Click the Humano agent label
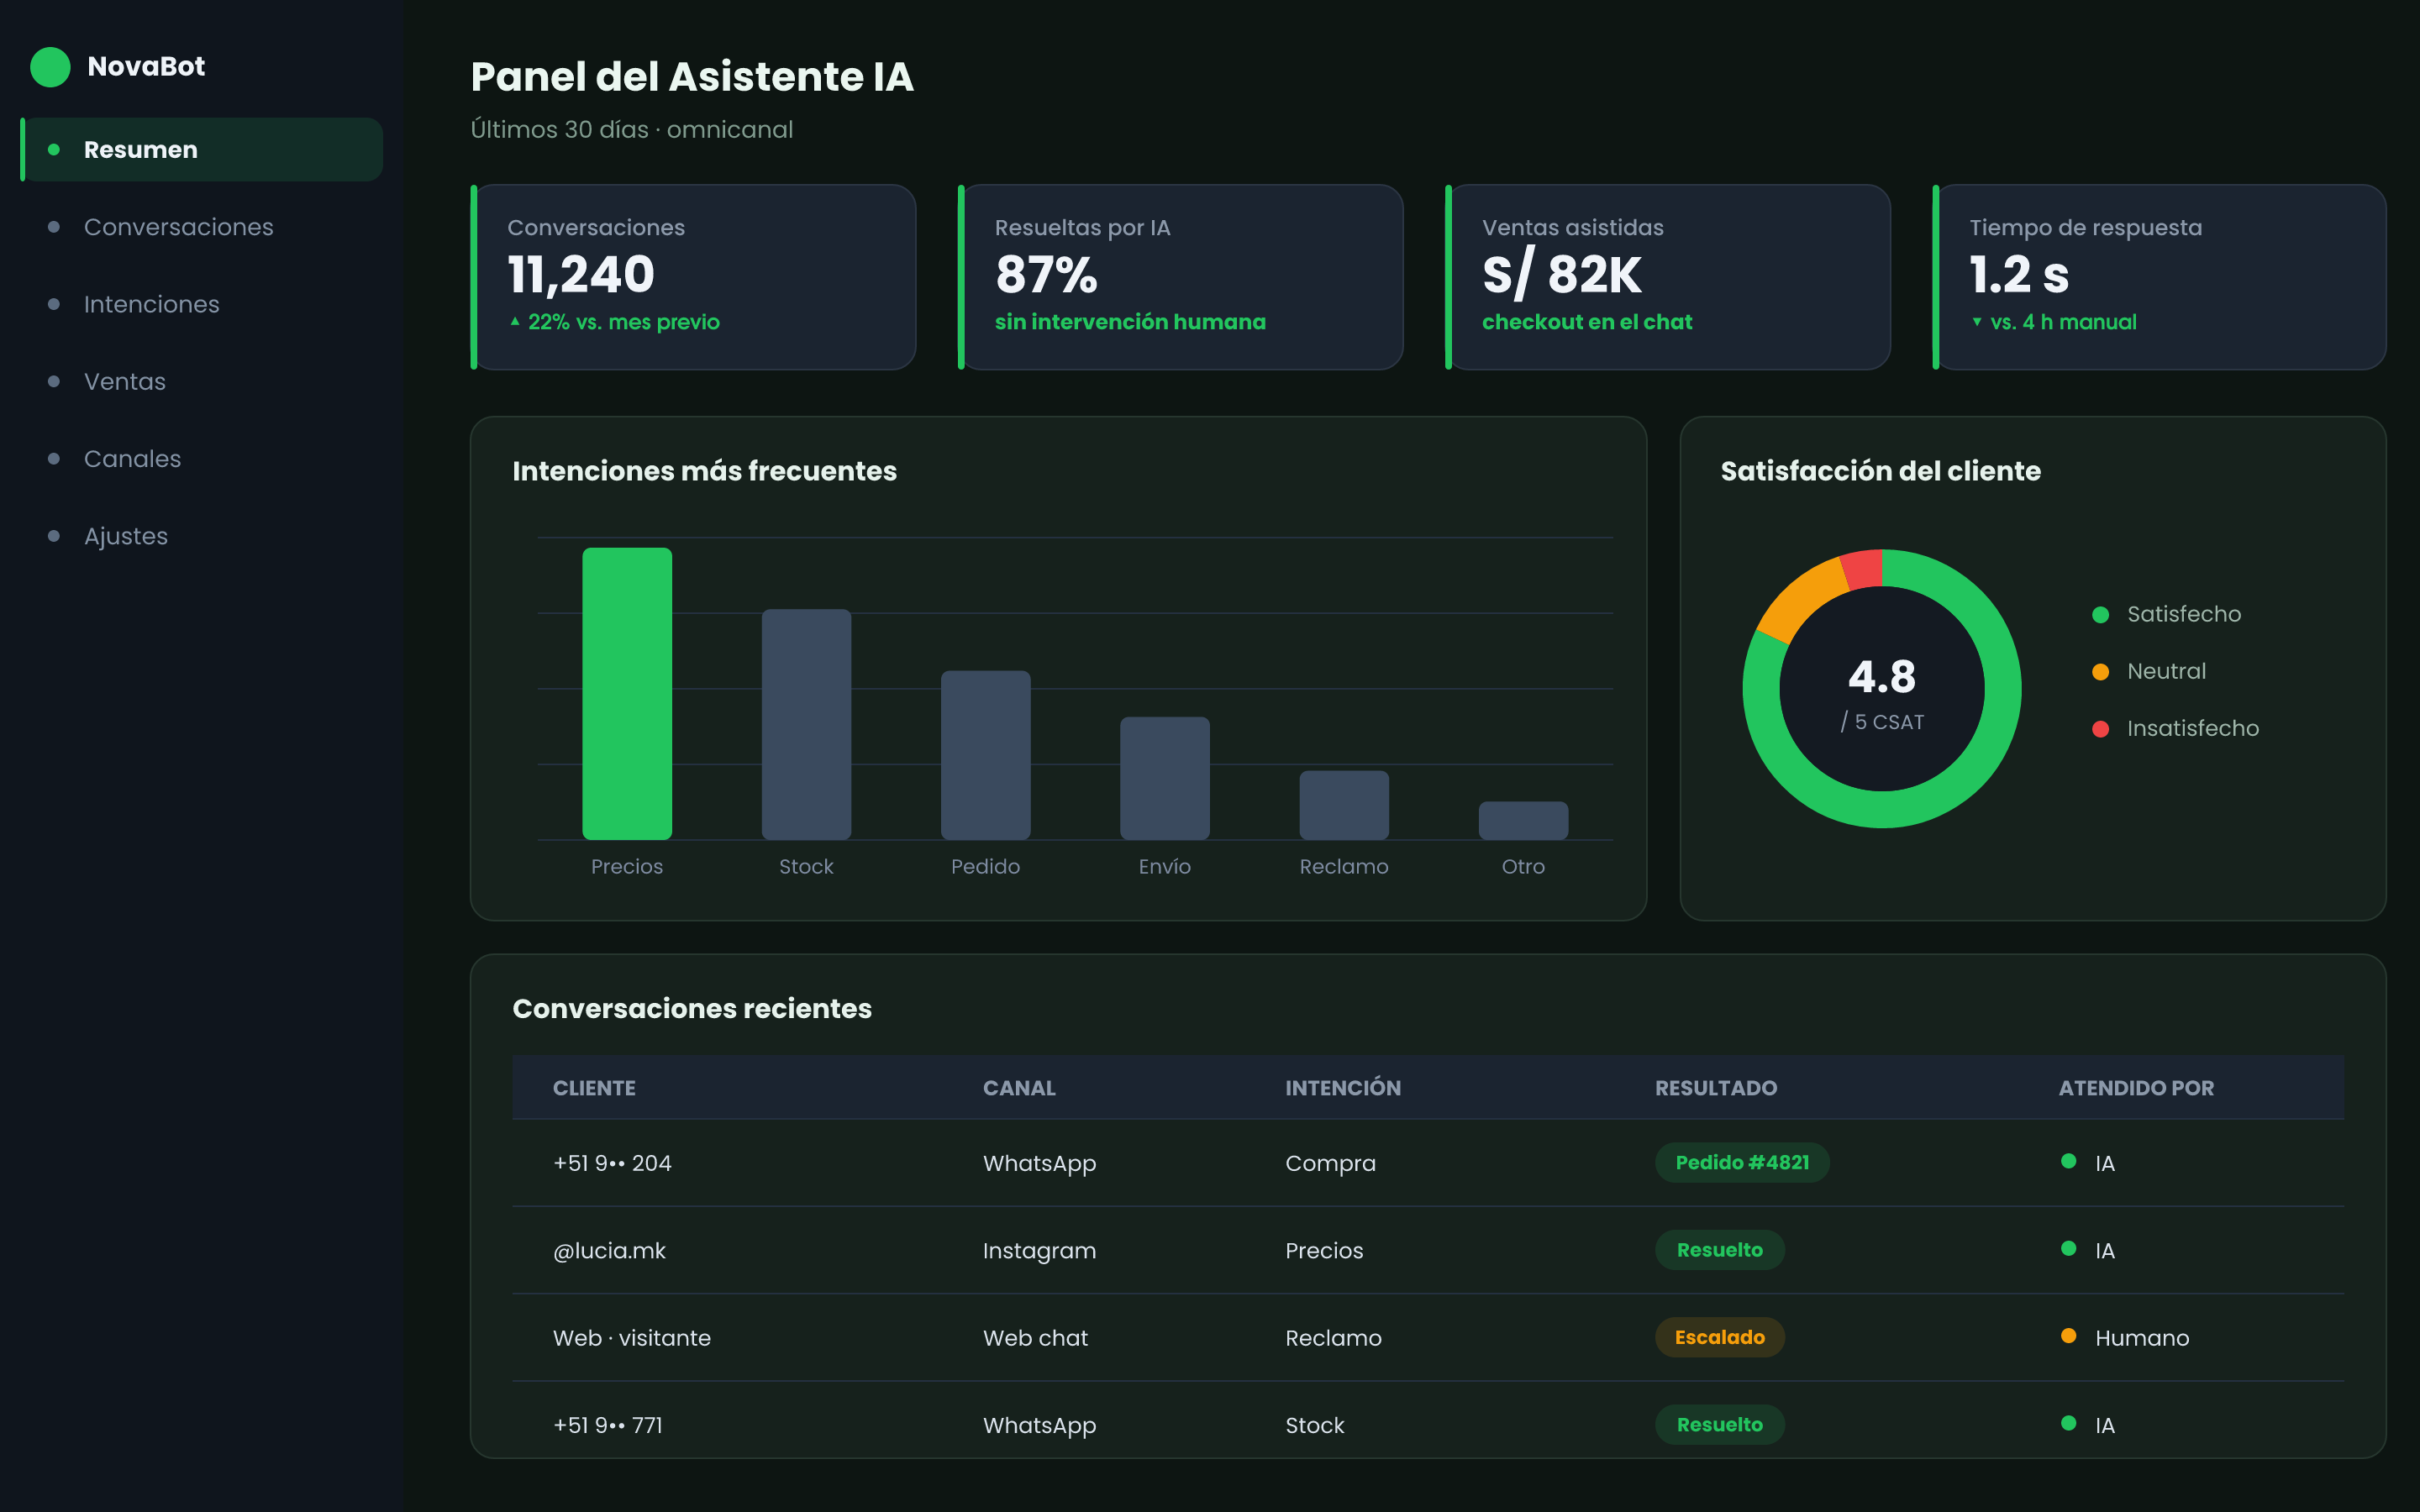2420x1512 pixels. [2142, 1338]
